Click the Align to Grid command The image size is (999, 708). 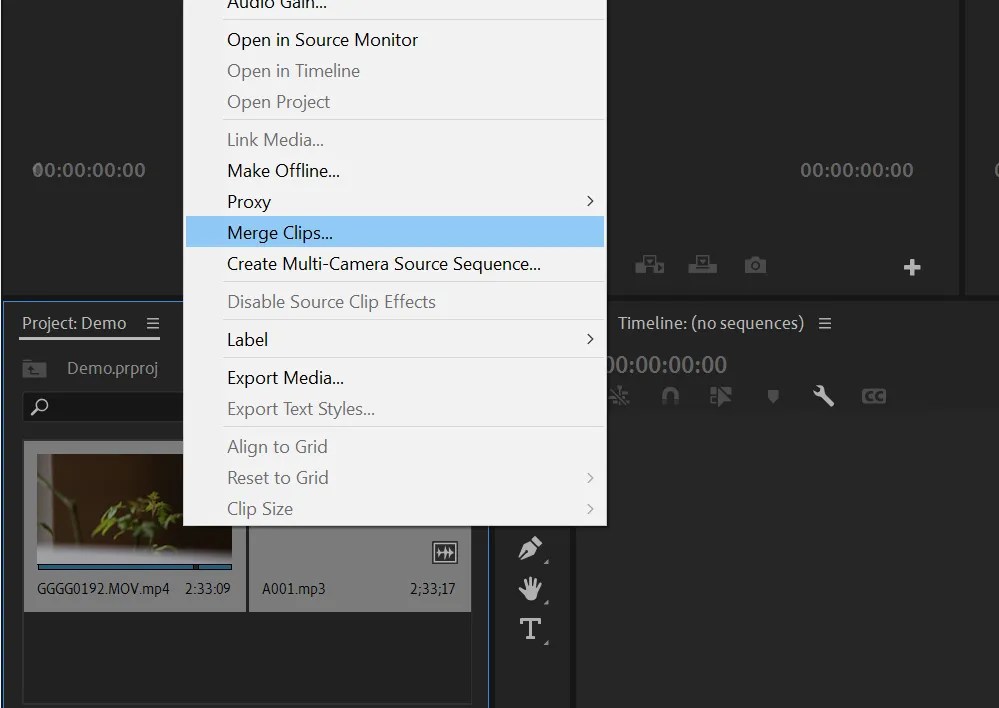tap(277, 446)
